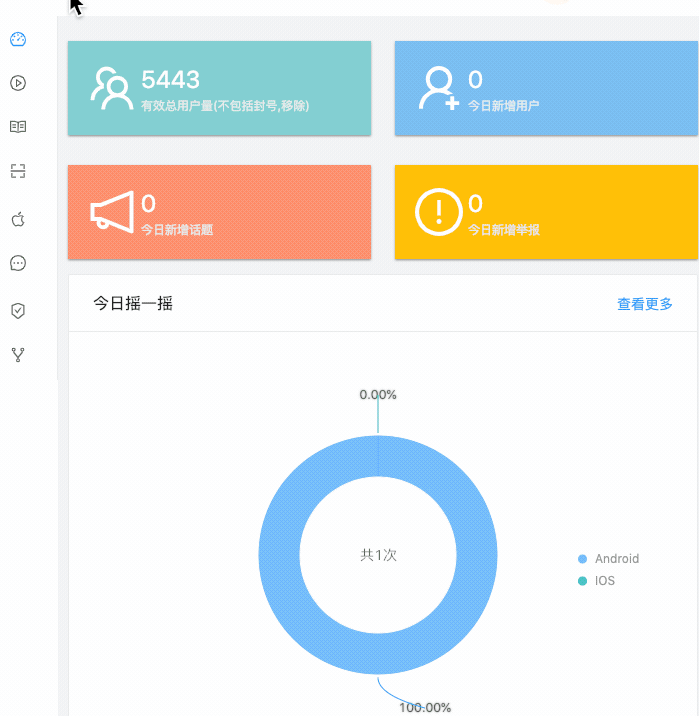699x716 pixels.
Task: Click the 0.00% chart label
Action: tap(378, 395)
